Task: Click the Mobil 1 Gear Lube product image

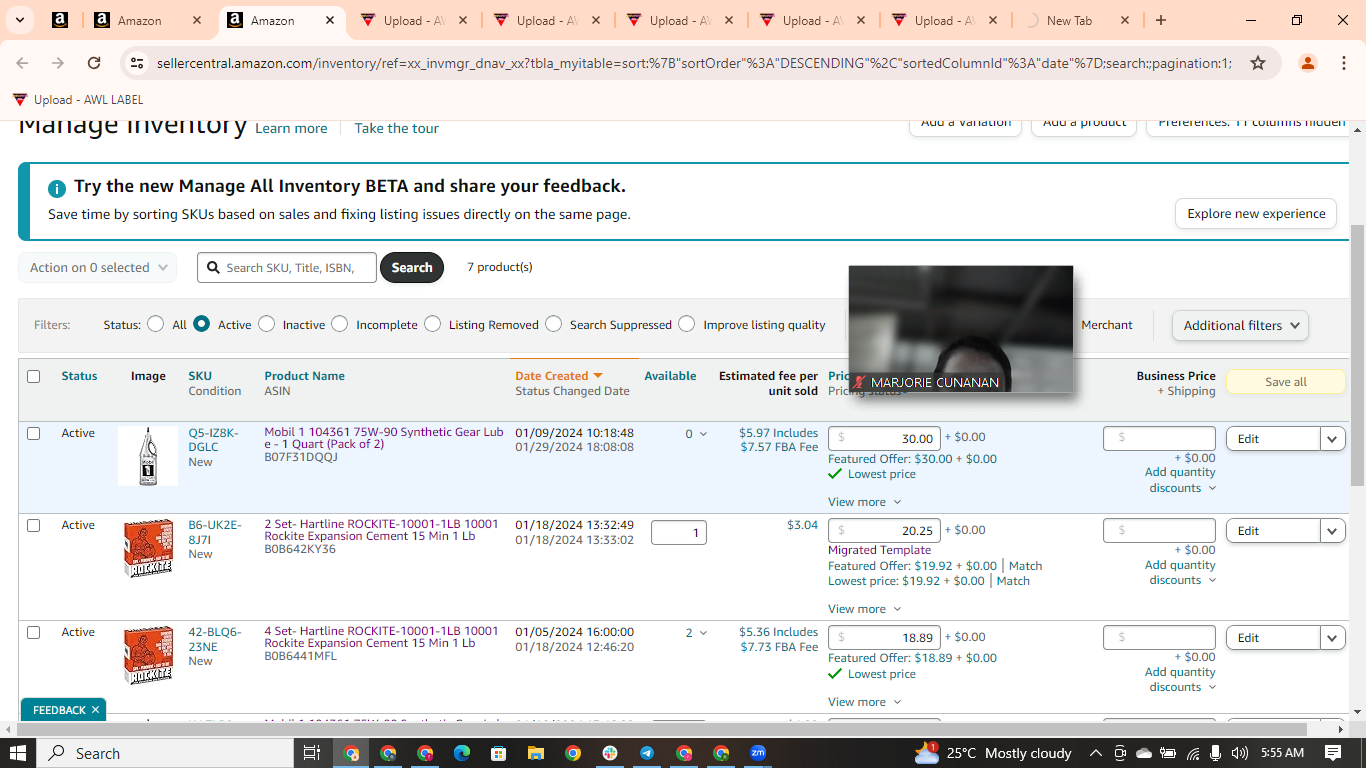Action: [148, 456]
